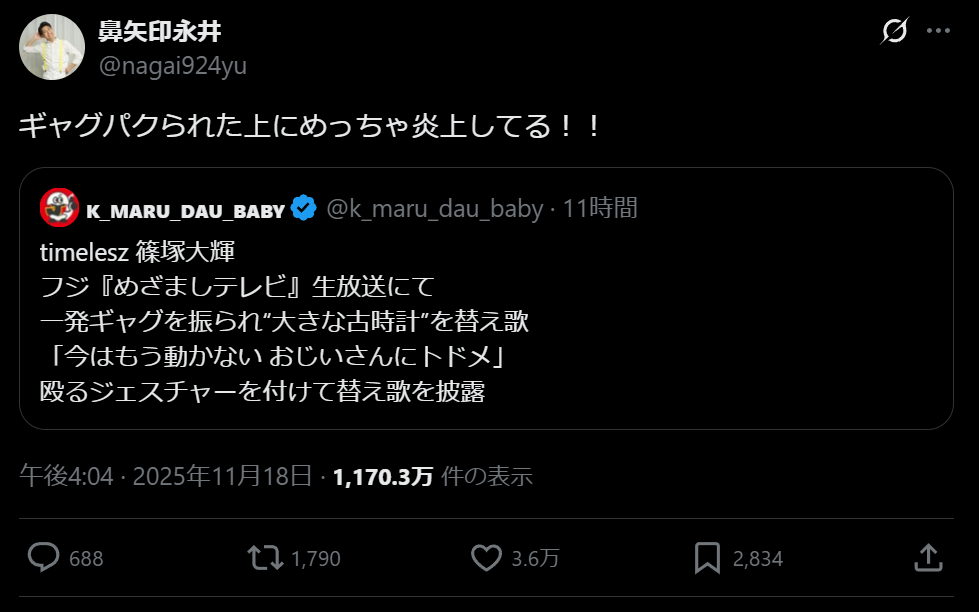The width and height of the screenshot is (979, 612).
Task: Open the @k_maru_dau_baby handle
Action: point(435,208)
